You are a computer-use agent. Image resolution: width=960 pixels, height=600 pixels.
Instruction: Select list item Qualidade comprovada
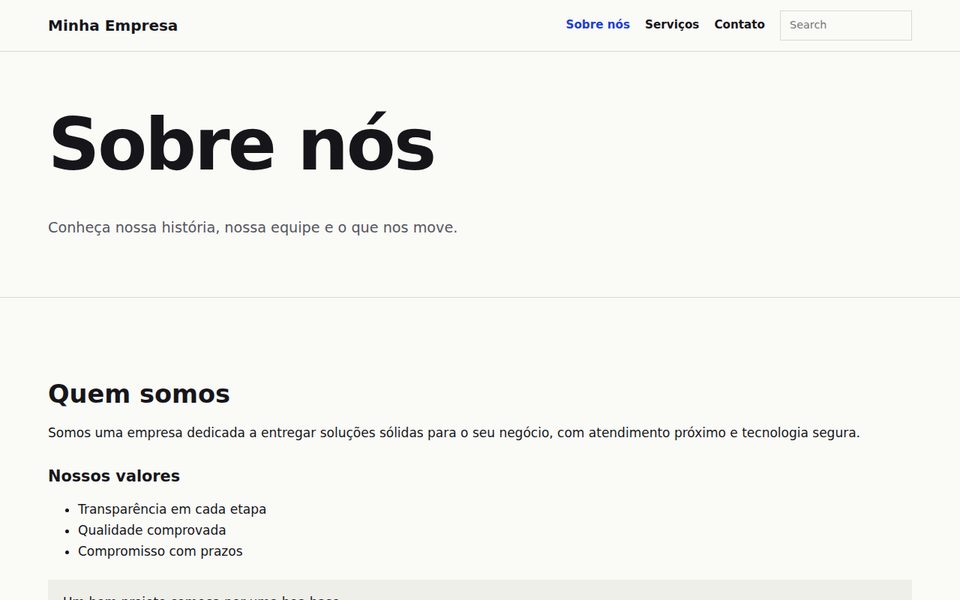click(x=152, y=530)
